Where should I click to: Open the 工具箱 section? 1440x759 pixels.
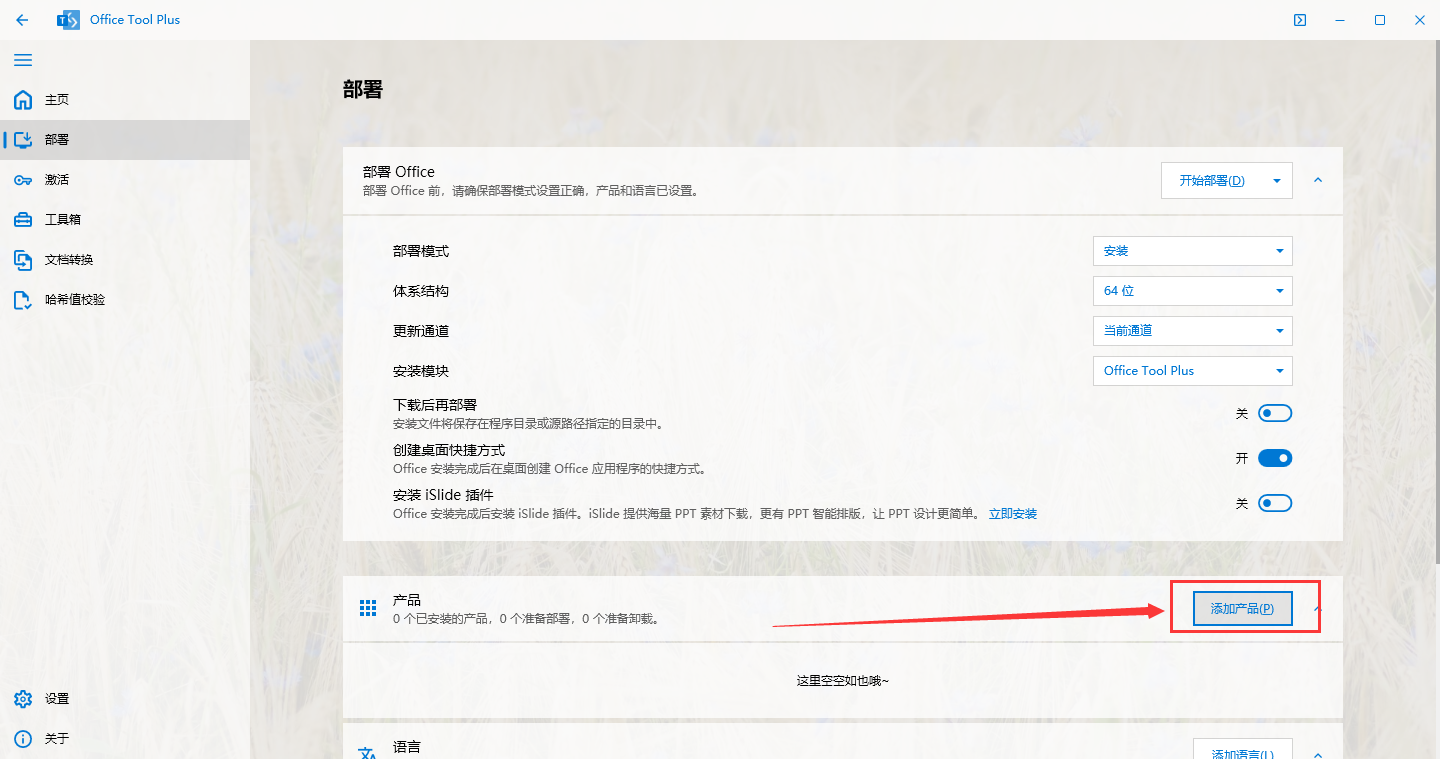click(x=57, y=219)
